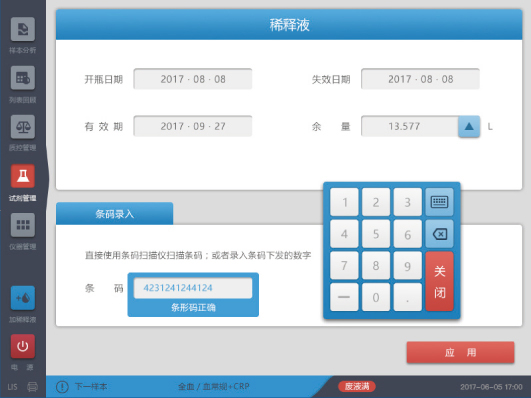The width and height of the screenshot is (531, 398).
Task: Tap the keypad digit 7
Action: pyautogui.click(x=344, y=266)
